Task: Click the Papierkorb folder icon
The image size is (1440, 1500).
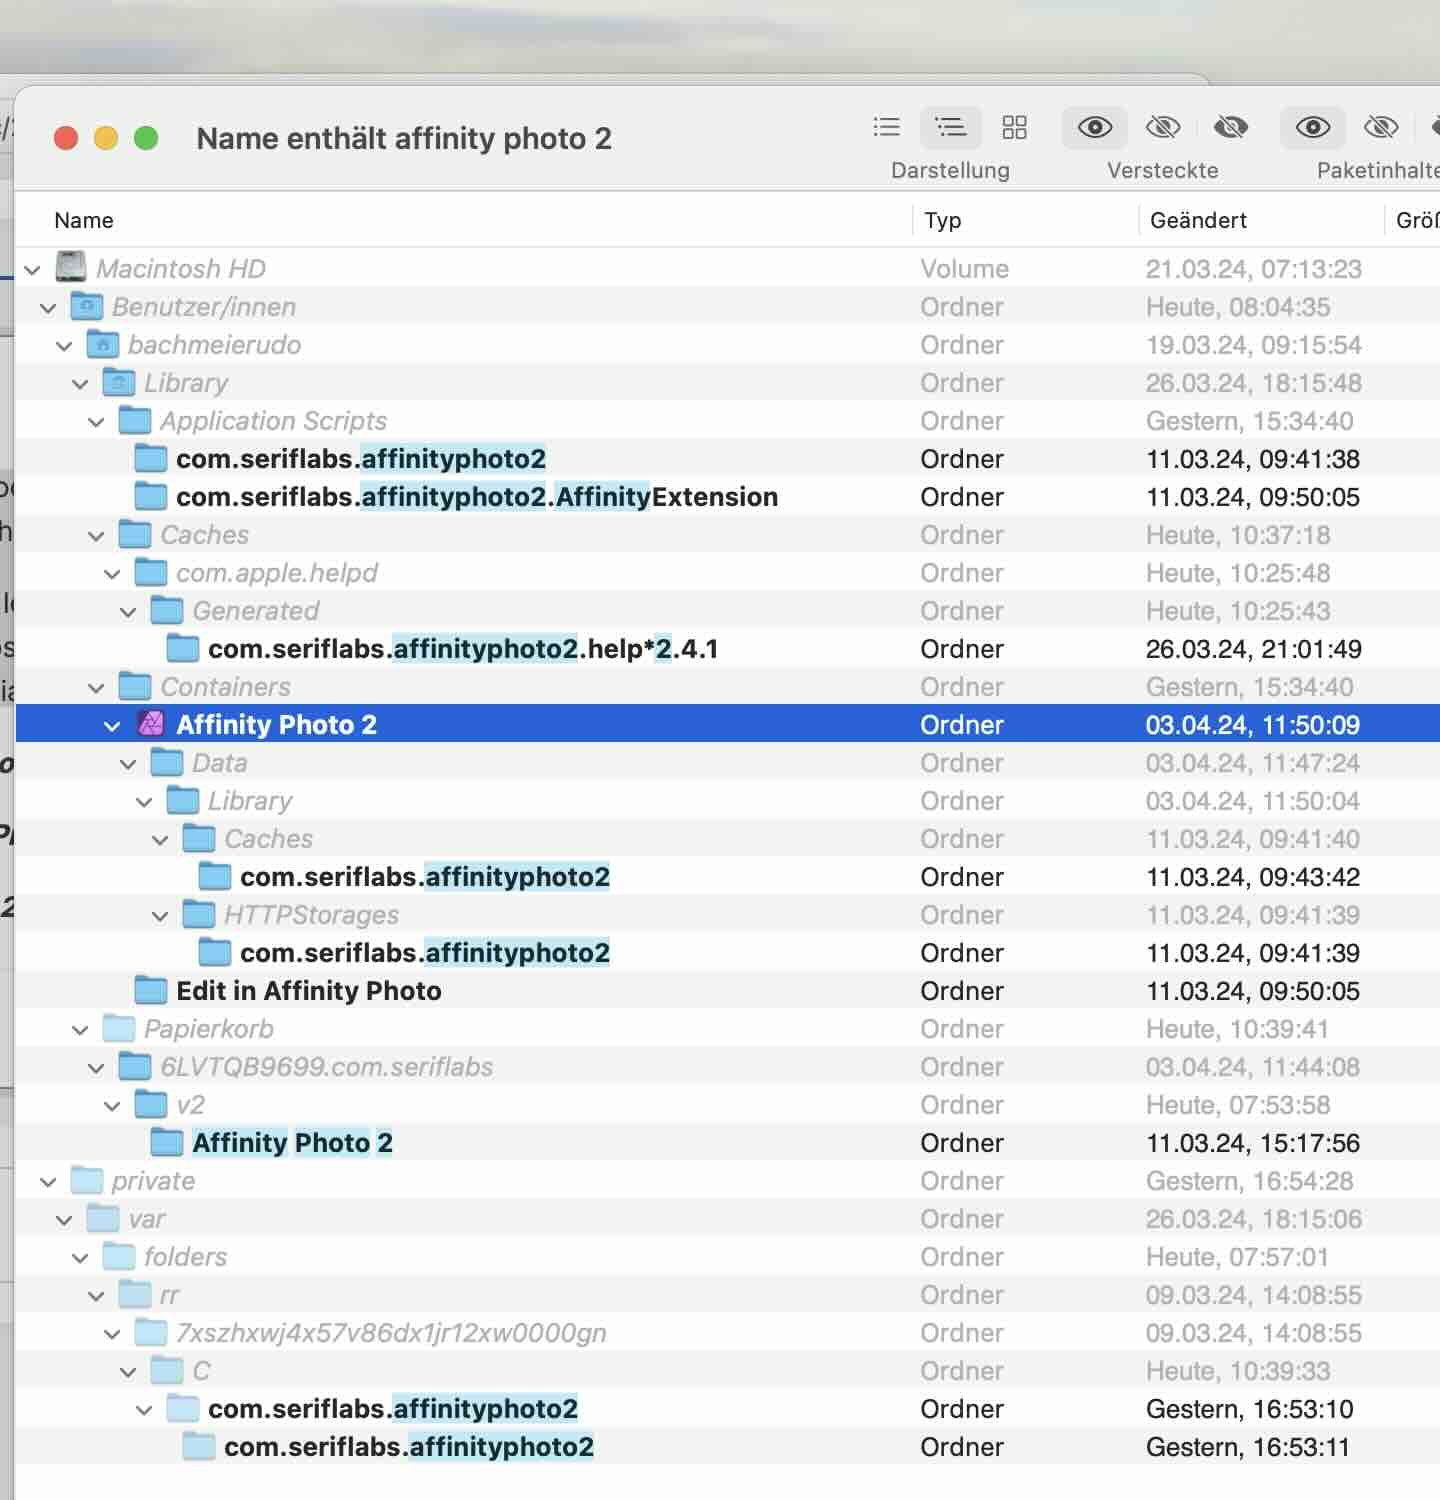Action: click(119, 1028)
